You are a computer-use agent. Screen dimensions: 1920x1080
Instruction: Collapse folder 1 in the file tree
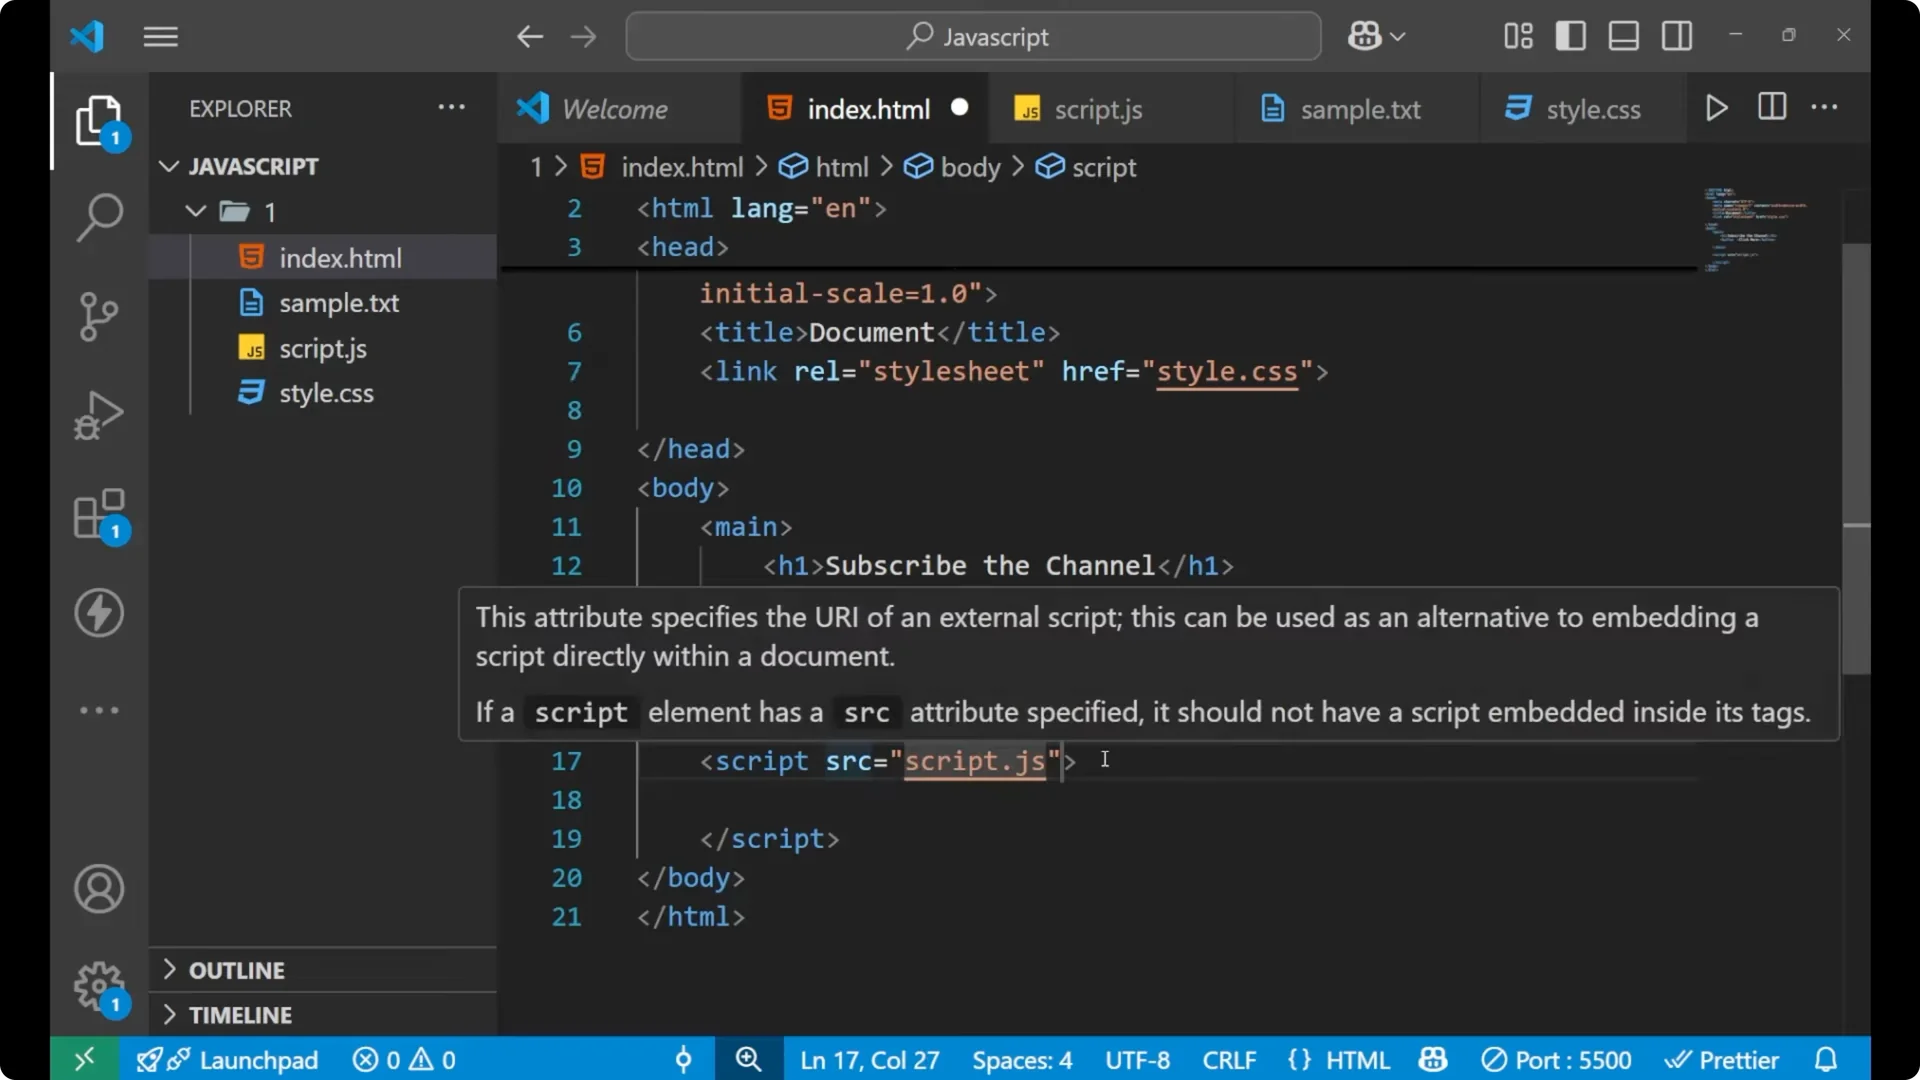point(195,211)
